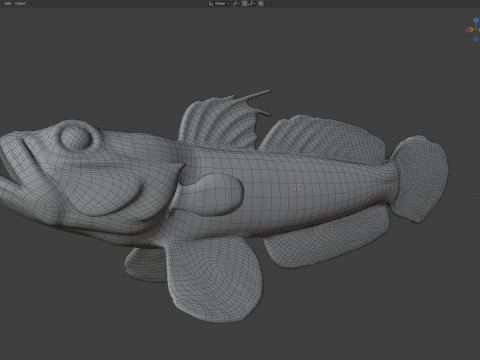Open the pivot point dropdown

pos(236,3)
